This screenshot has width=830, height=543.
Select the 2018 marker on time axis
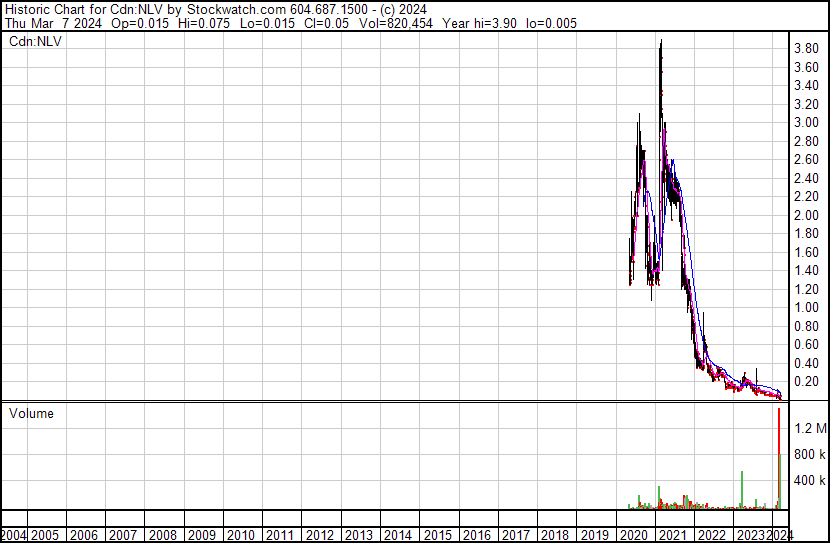pos(555,535)
